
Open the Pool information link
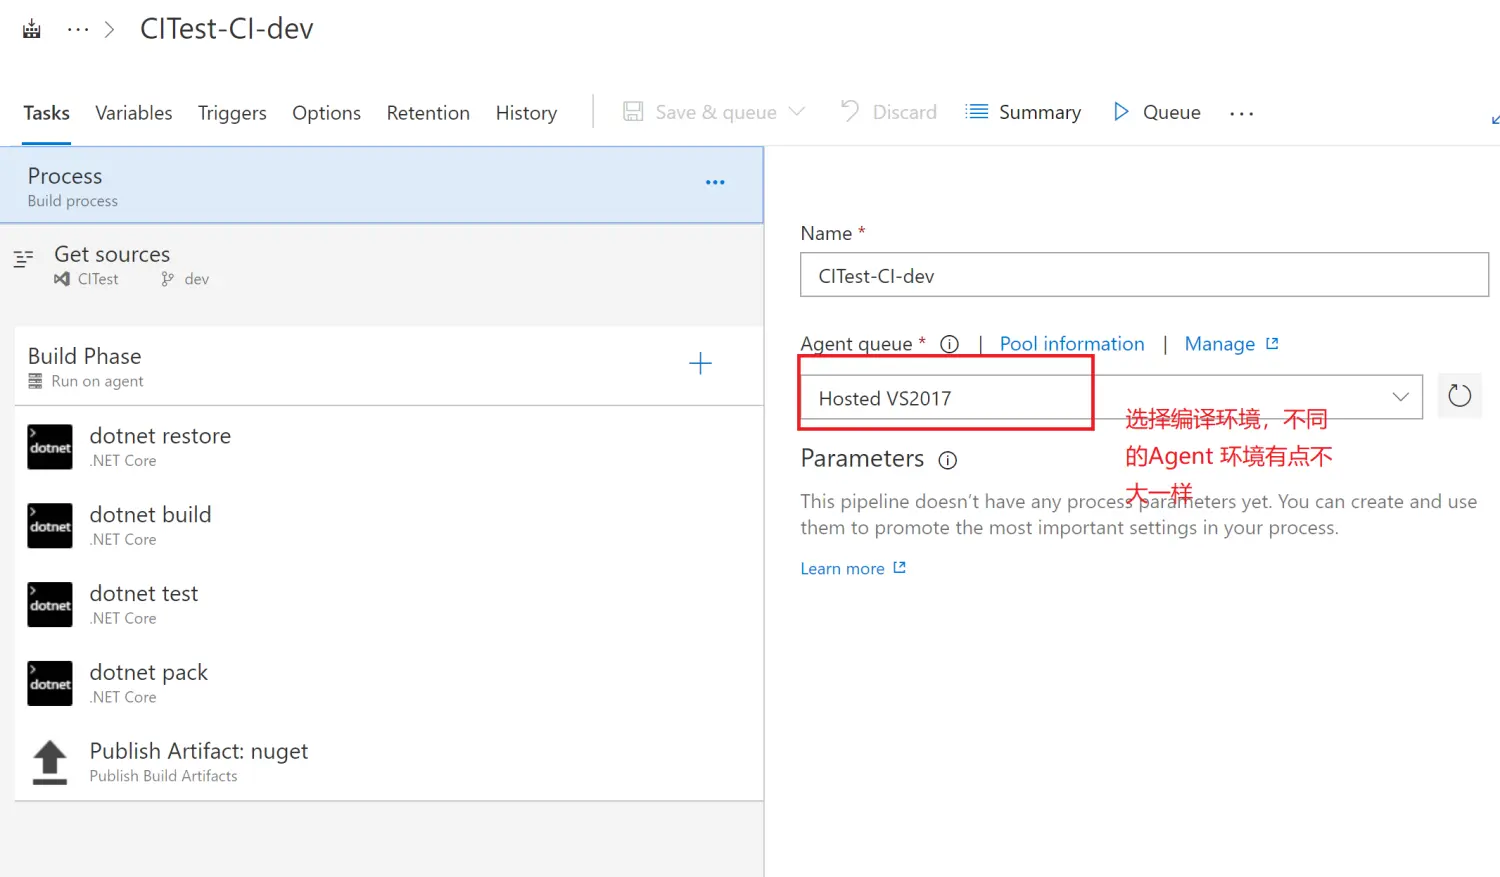coord(1072,344)
